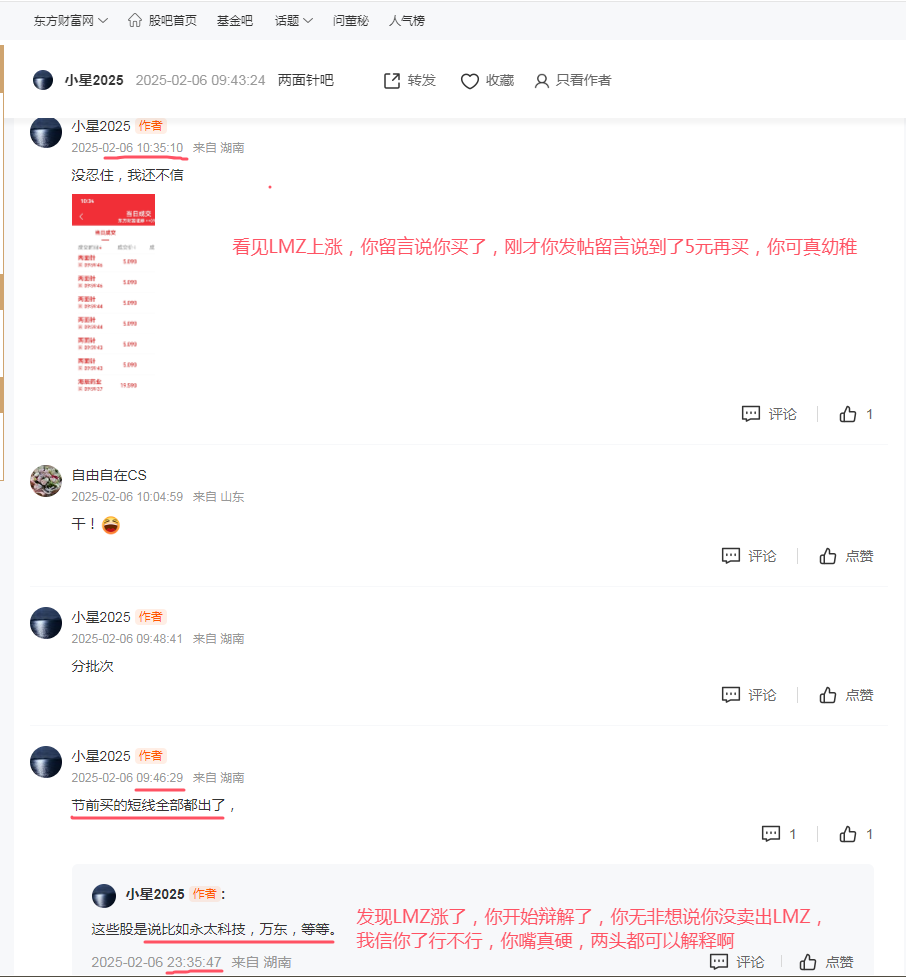The image size is (906, 977).
Task: Reply to 自由自在CS's comment
Action: point(748,556)
